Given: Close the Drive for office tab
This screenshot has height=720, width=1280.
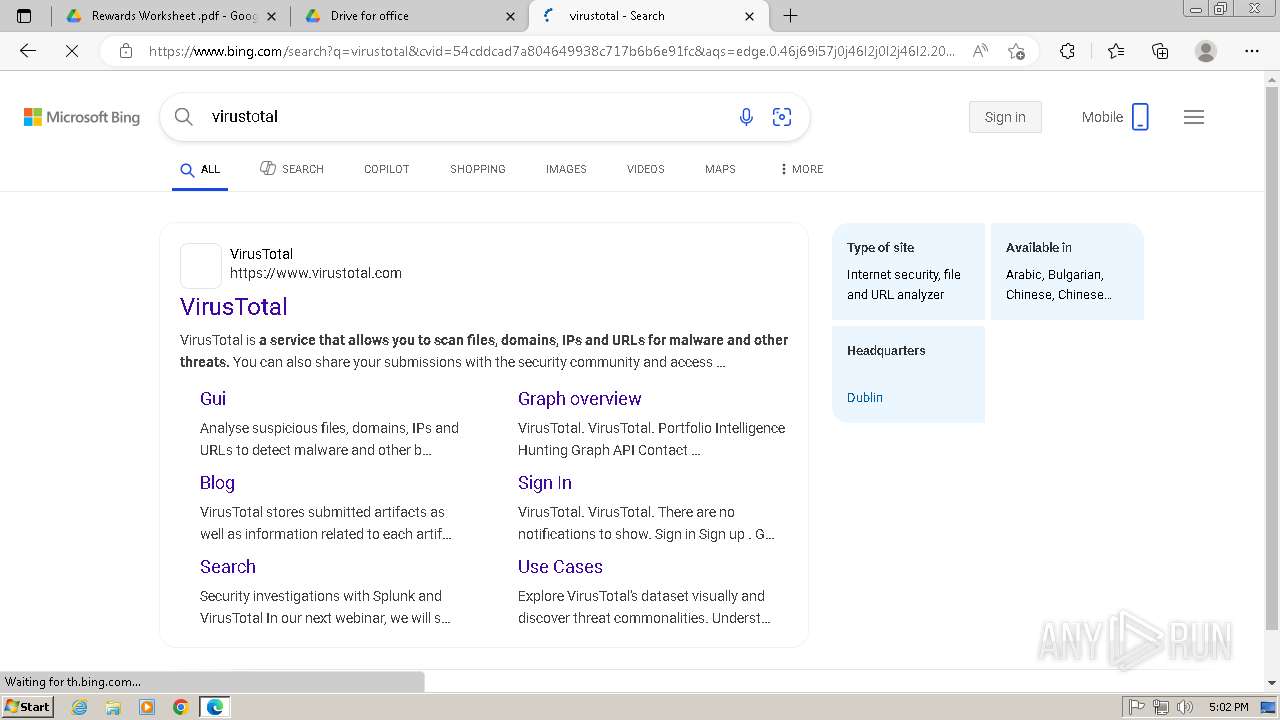Looking at the screenshot, I should (x=511, y=16).
